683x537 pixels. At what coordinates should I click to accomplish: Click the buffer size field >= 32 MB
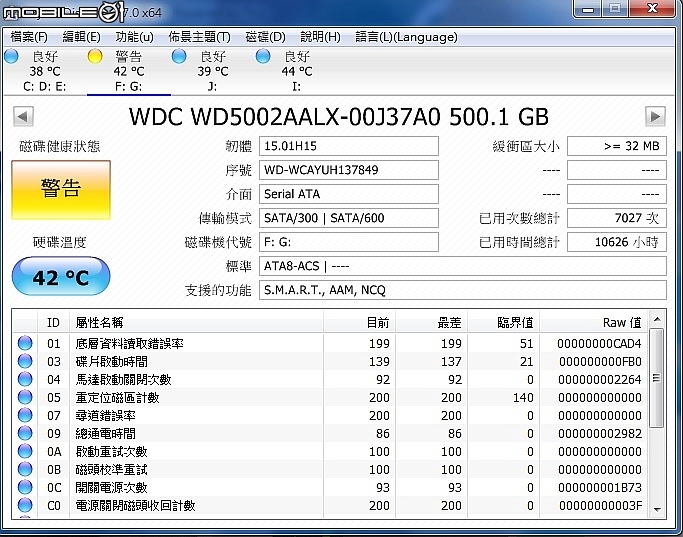pyautogui.click(x=617, y=146)
